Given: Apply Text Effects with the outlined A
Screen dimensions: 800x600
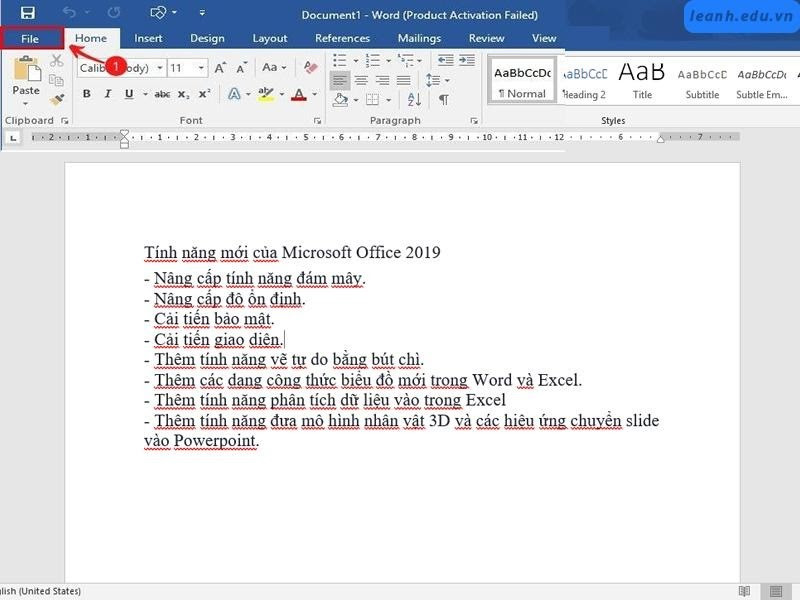Looking at the screenshot, I should tap(234, 94).
